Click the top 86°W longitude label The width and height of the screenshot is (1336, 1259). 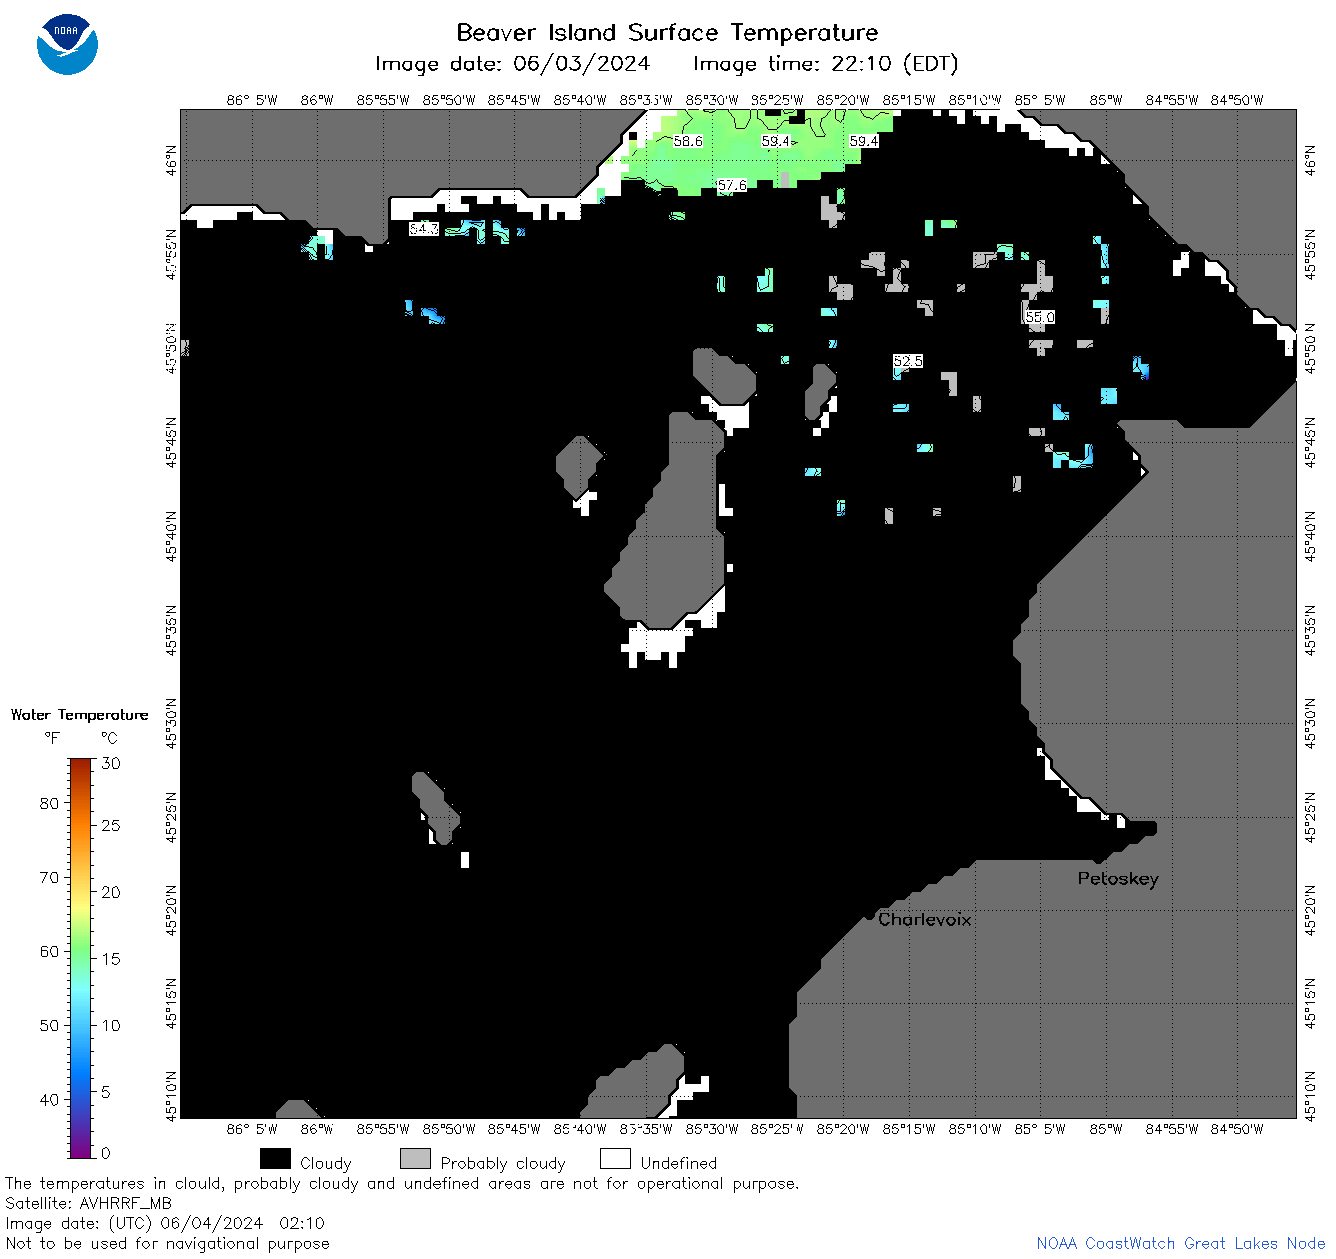317,99
